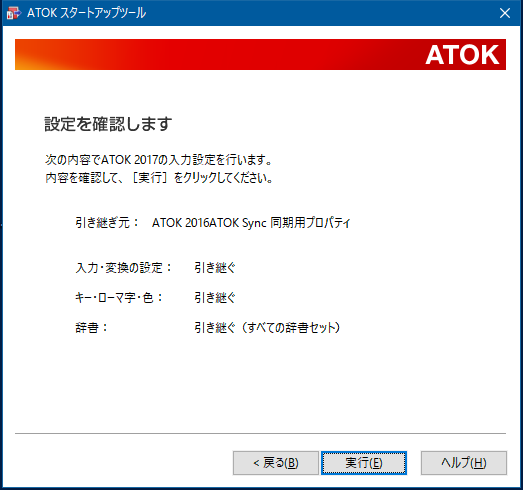Click the horizontal separator above the buttons

pos(260,434)
